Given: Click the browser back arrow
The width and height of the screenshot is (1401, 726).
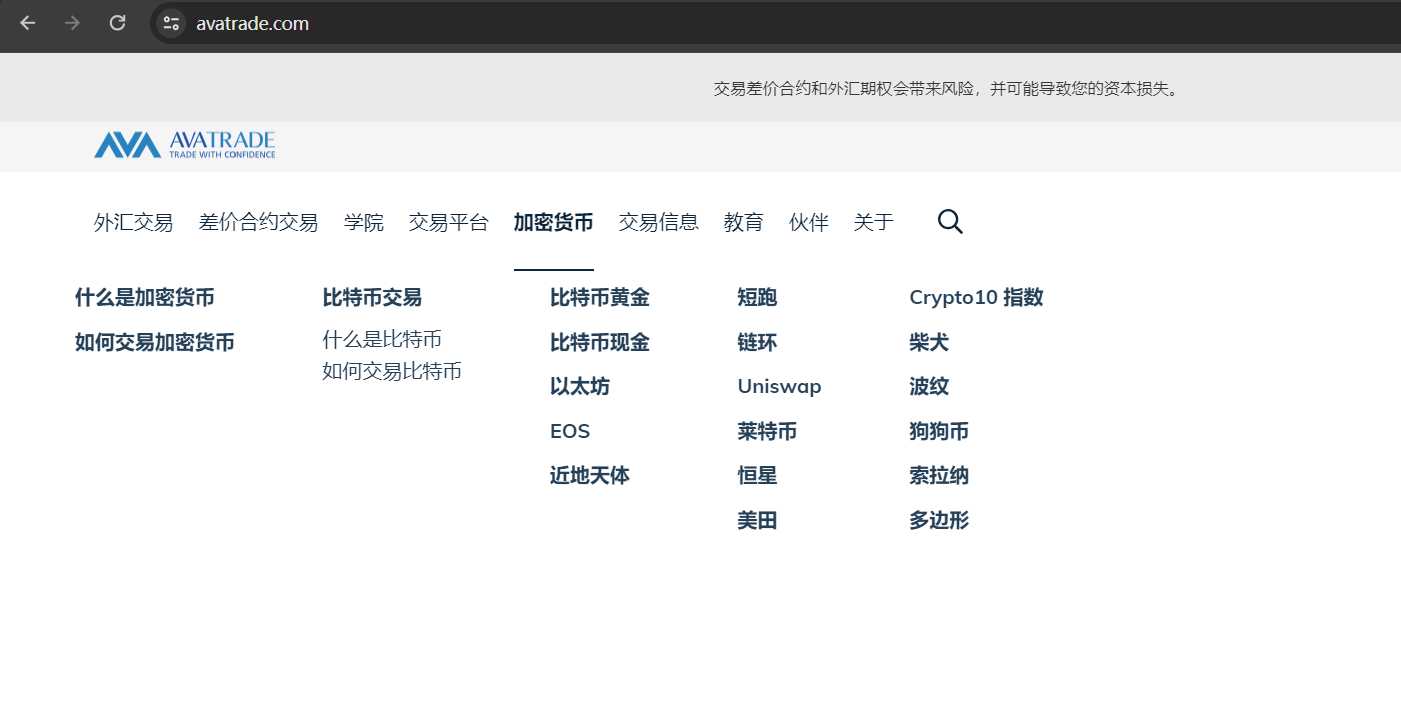Looking at the screenshot, I should coord(28,23).
